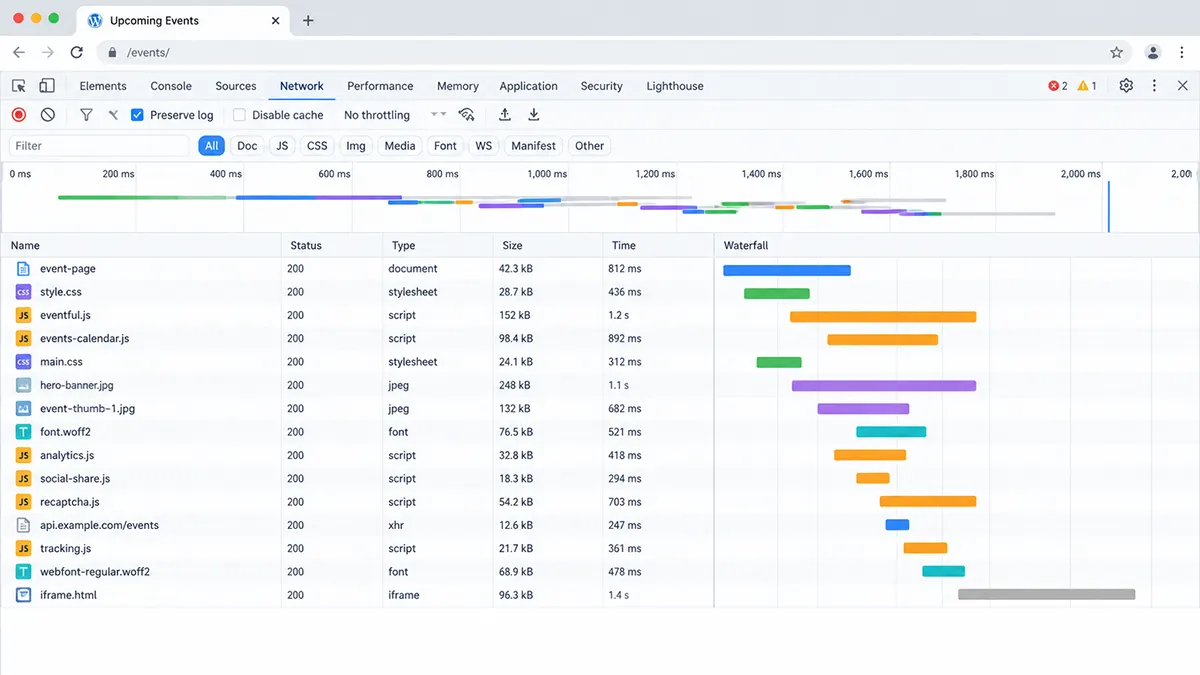Bookmark this page with the star
Image resolution: width=1200 pixels, height=675 pixels.
tap(1117, 52)
